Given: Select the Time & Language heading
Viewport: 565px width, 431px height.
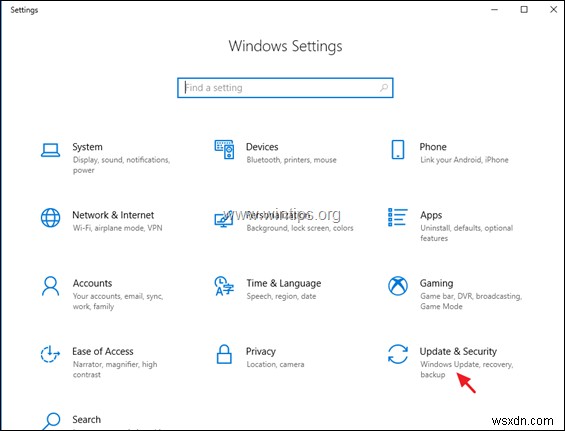Looking at the screenshot, I should (284, 283).
